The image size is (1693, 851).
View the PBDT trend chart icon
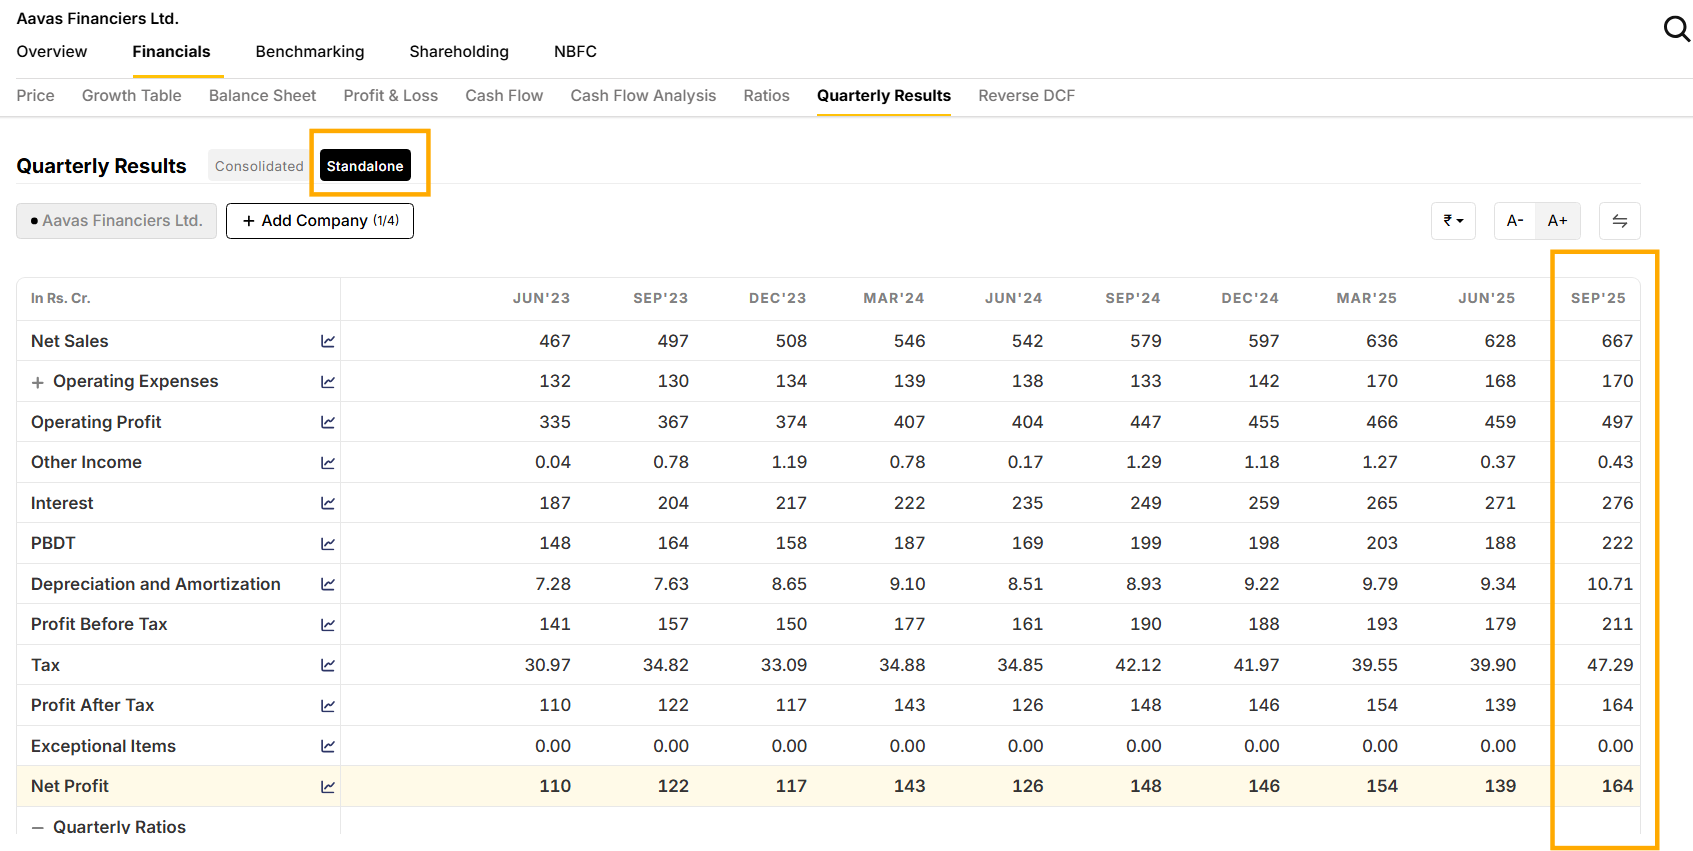[x=327, y=544]
